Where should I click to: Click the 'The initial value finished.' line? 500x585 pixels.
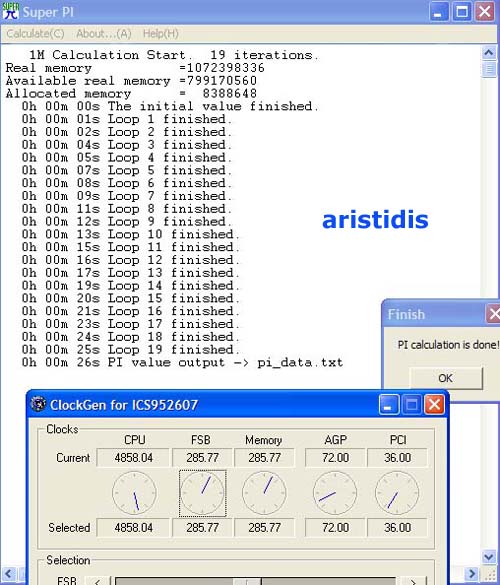pyautogui.click(x=170, y=106)
